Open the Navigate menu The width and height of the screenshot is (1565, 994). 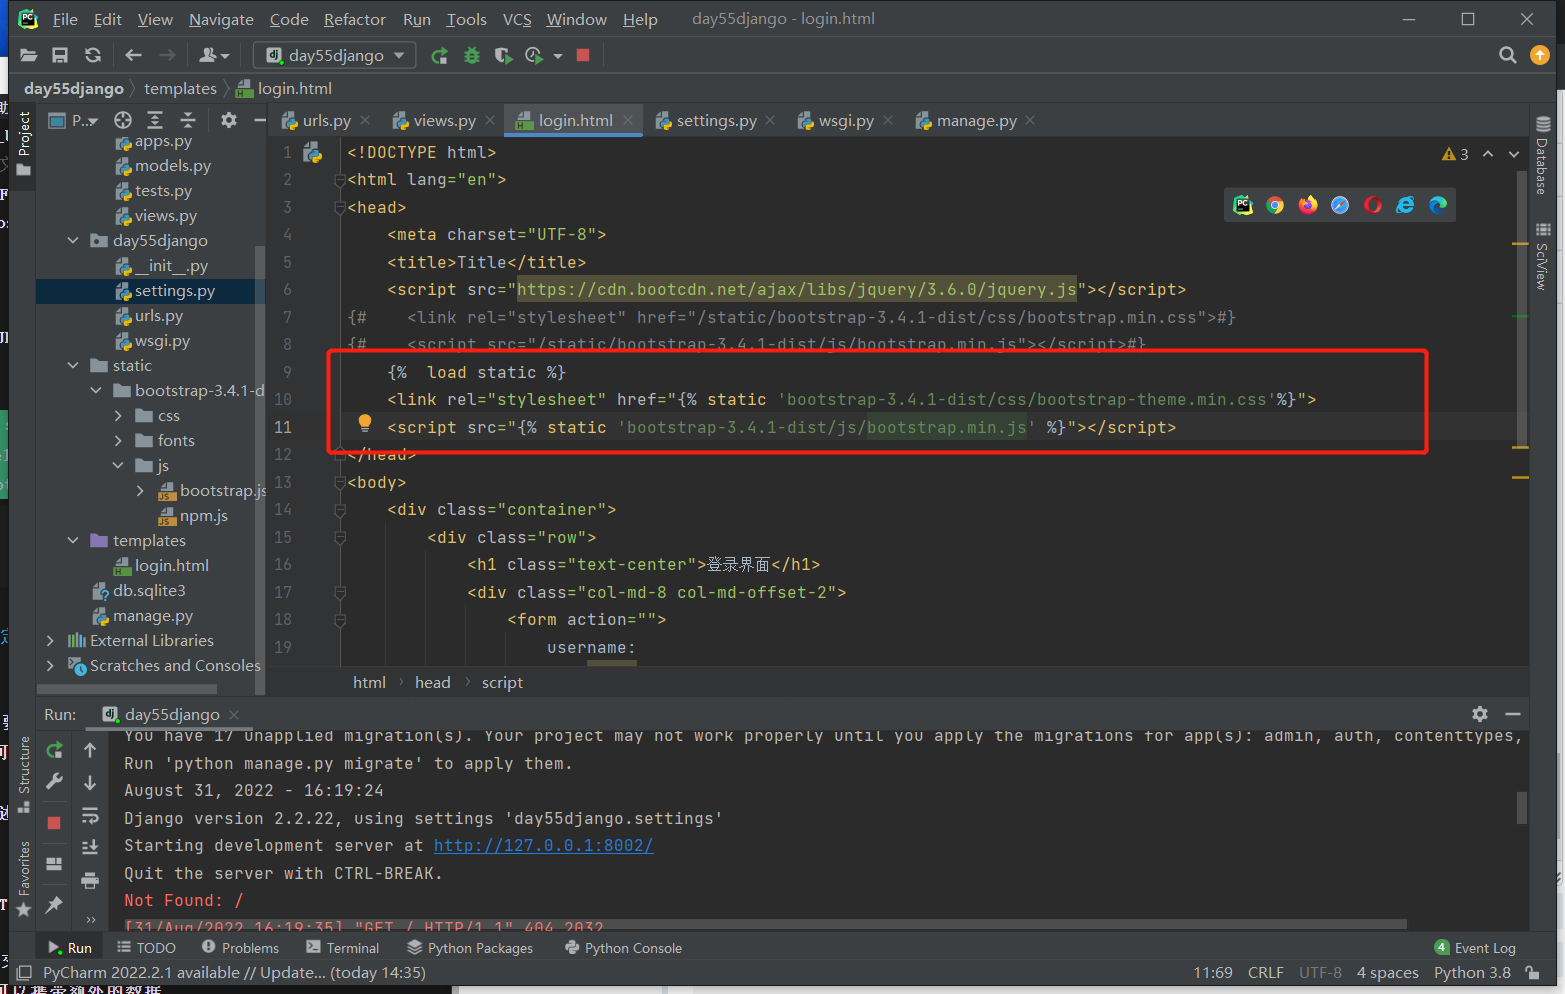pos(221,19)
